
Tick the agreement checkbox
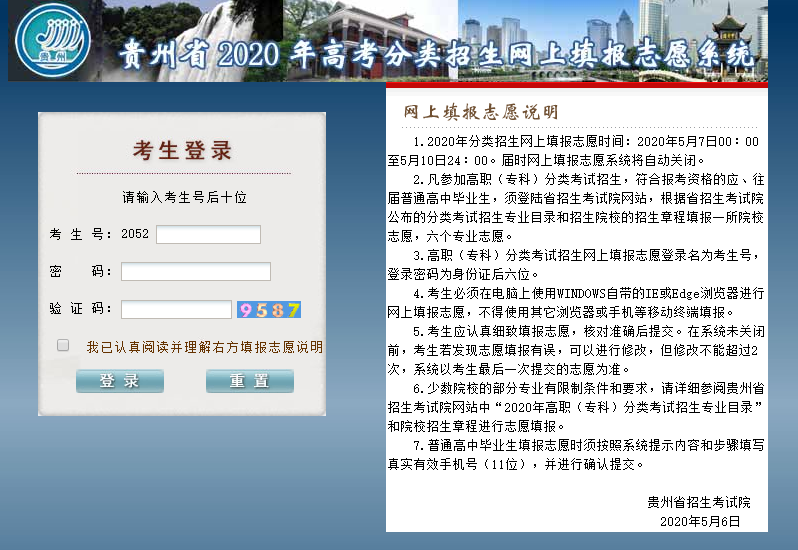pyautogui.click(x=63, y=345)
